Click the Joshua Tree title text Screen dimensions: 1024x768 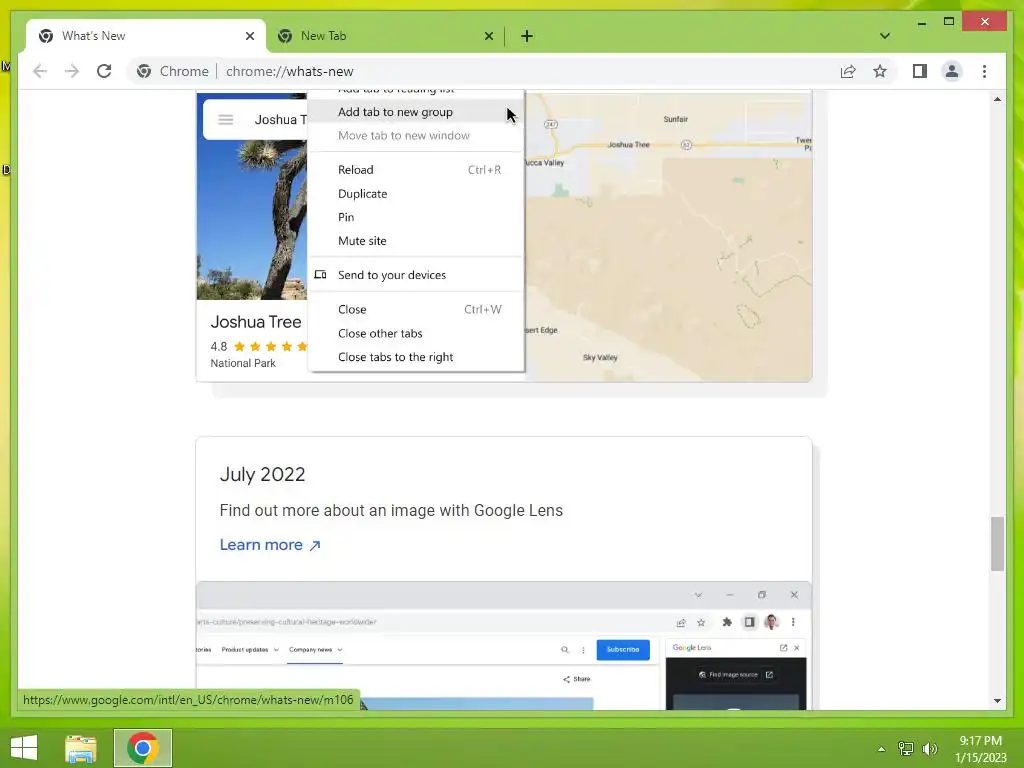point(256,322)
